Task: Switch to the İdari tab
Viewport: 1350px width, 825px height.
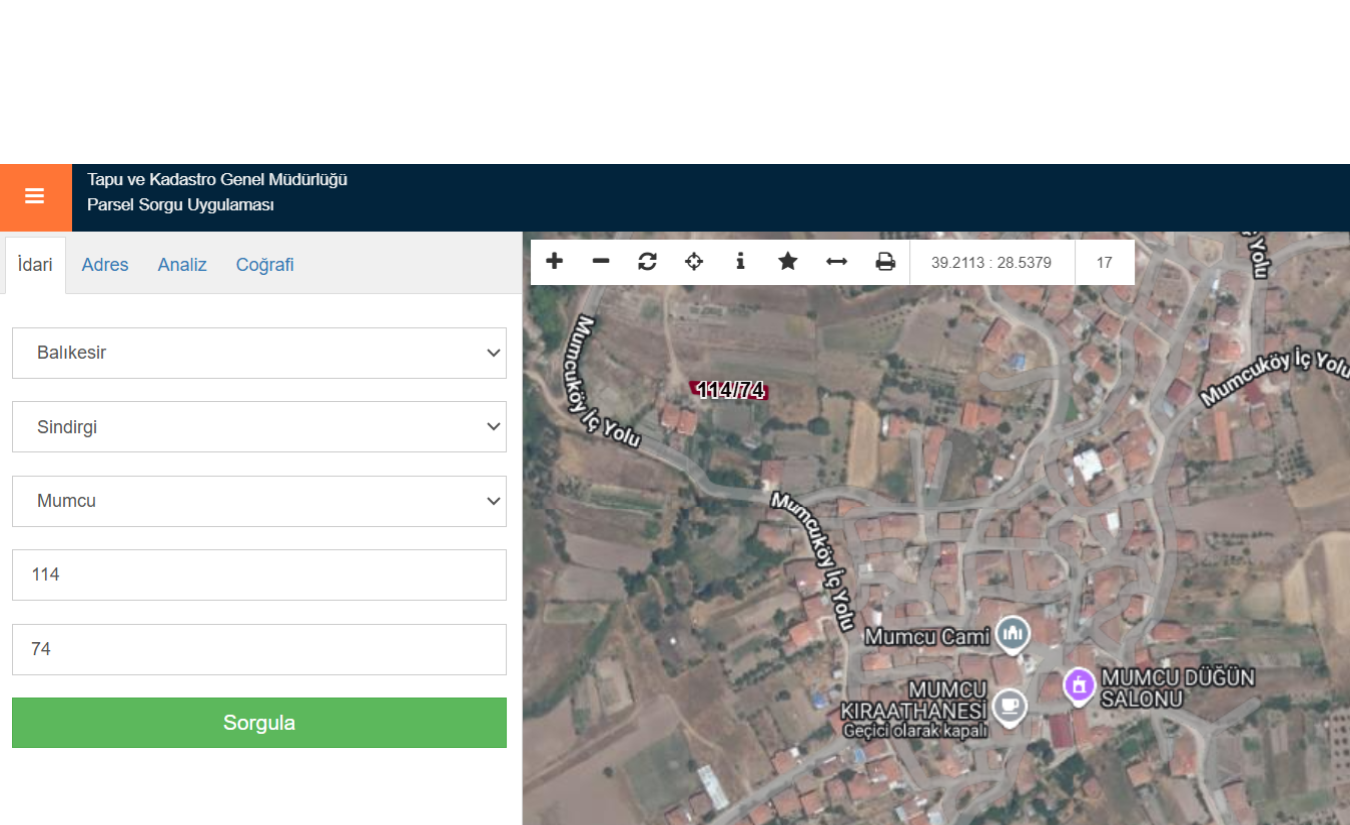Action: 35,265
